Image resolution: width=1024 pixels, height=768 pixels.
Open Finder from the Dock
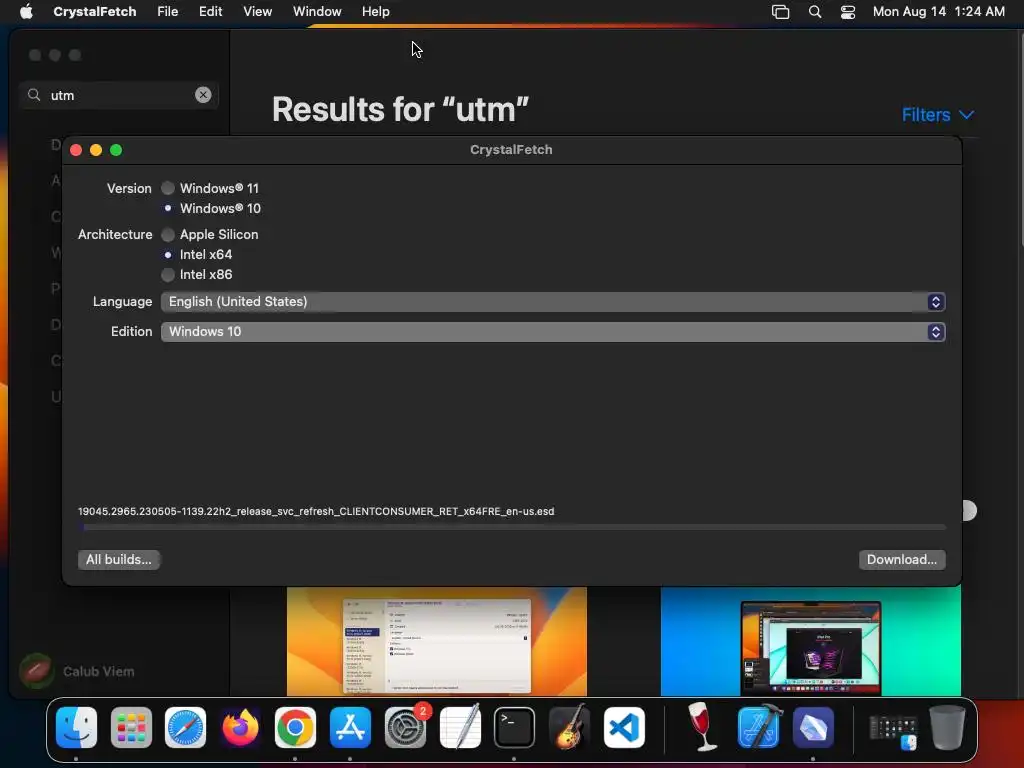coord(76,727)
